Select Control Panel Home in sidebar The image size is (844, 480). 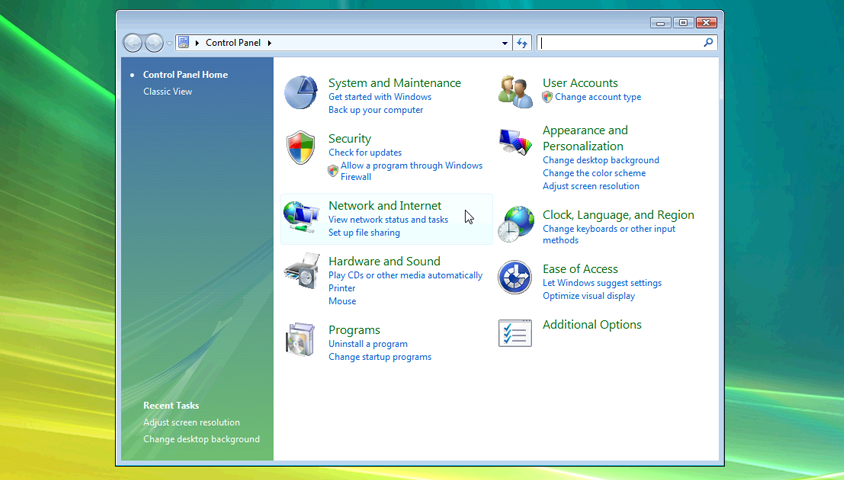(x=185, y=74)
